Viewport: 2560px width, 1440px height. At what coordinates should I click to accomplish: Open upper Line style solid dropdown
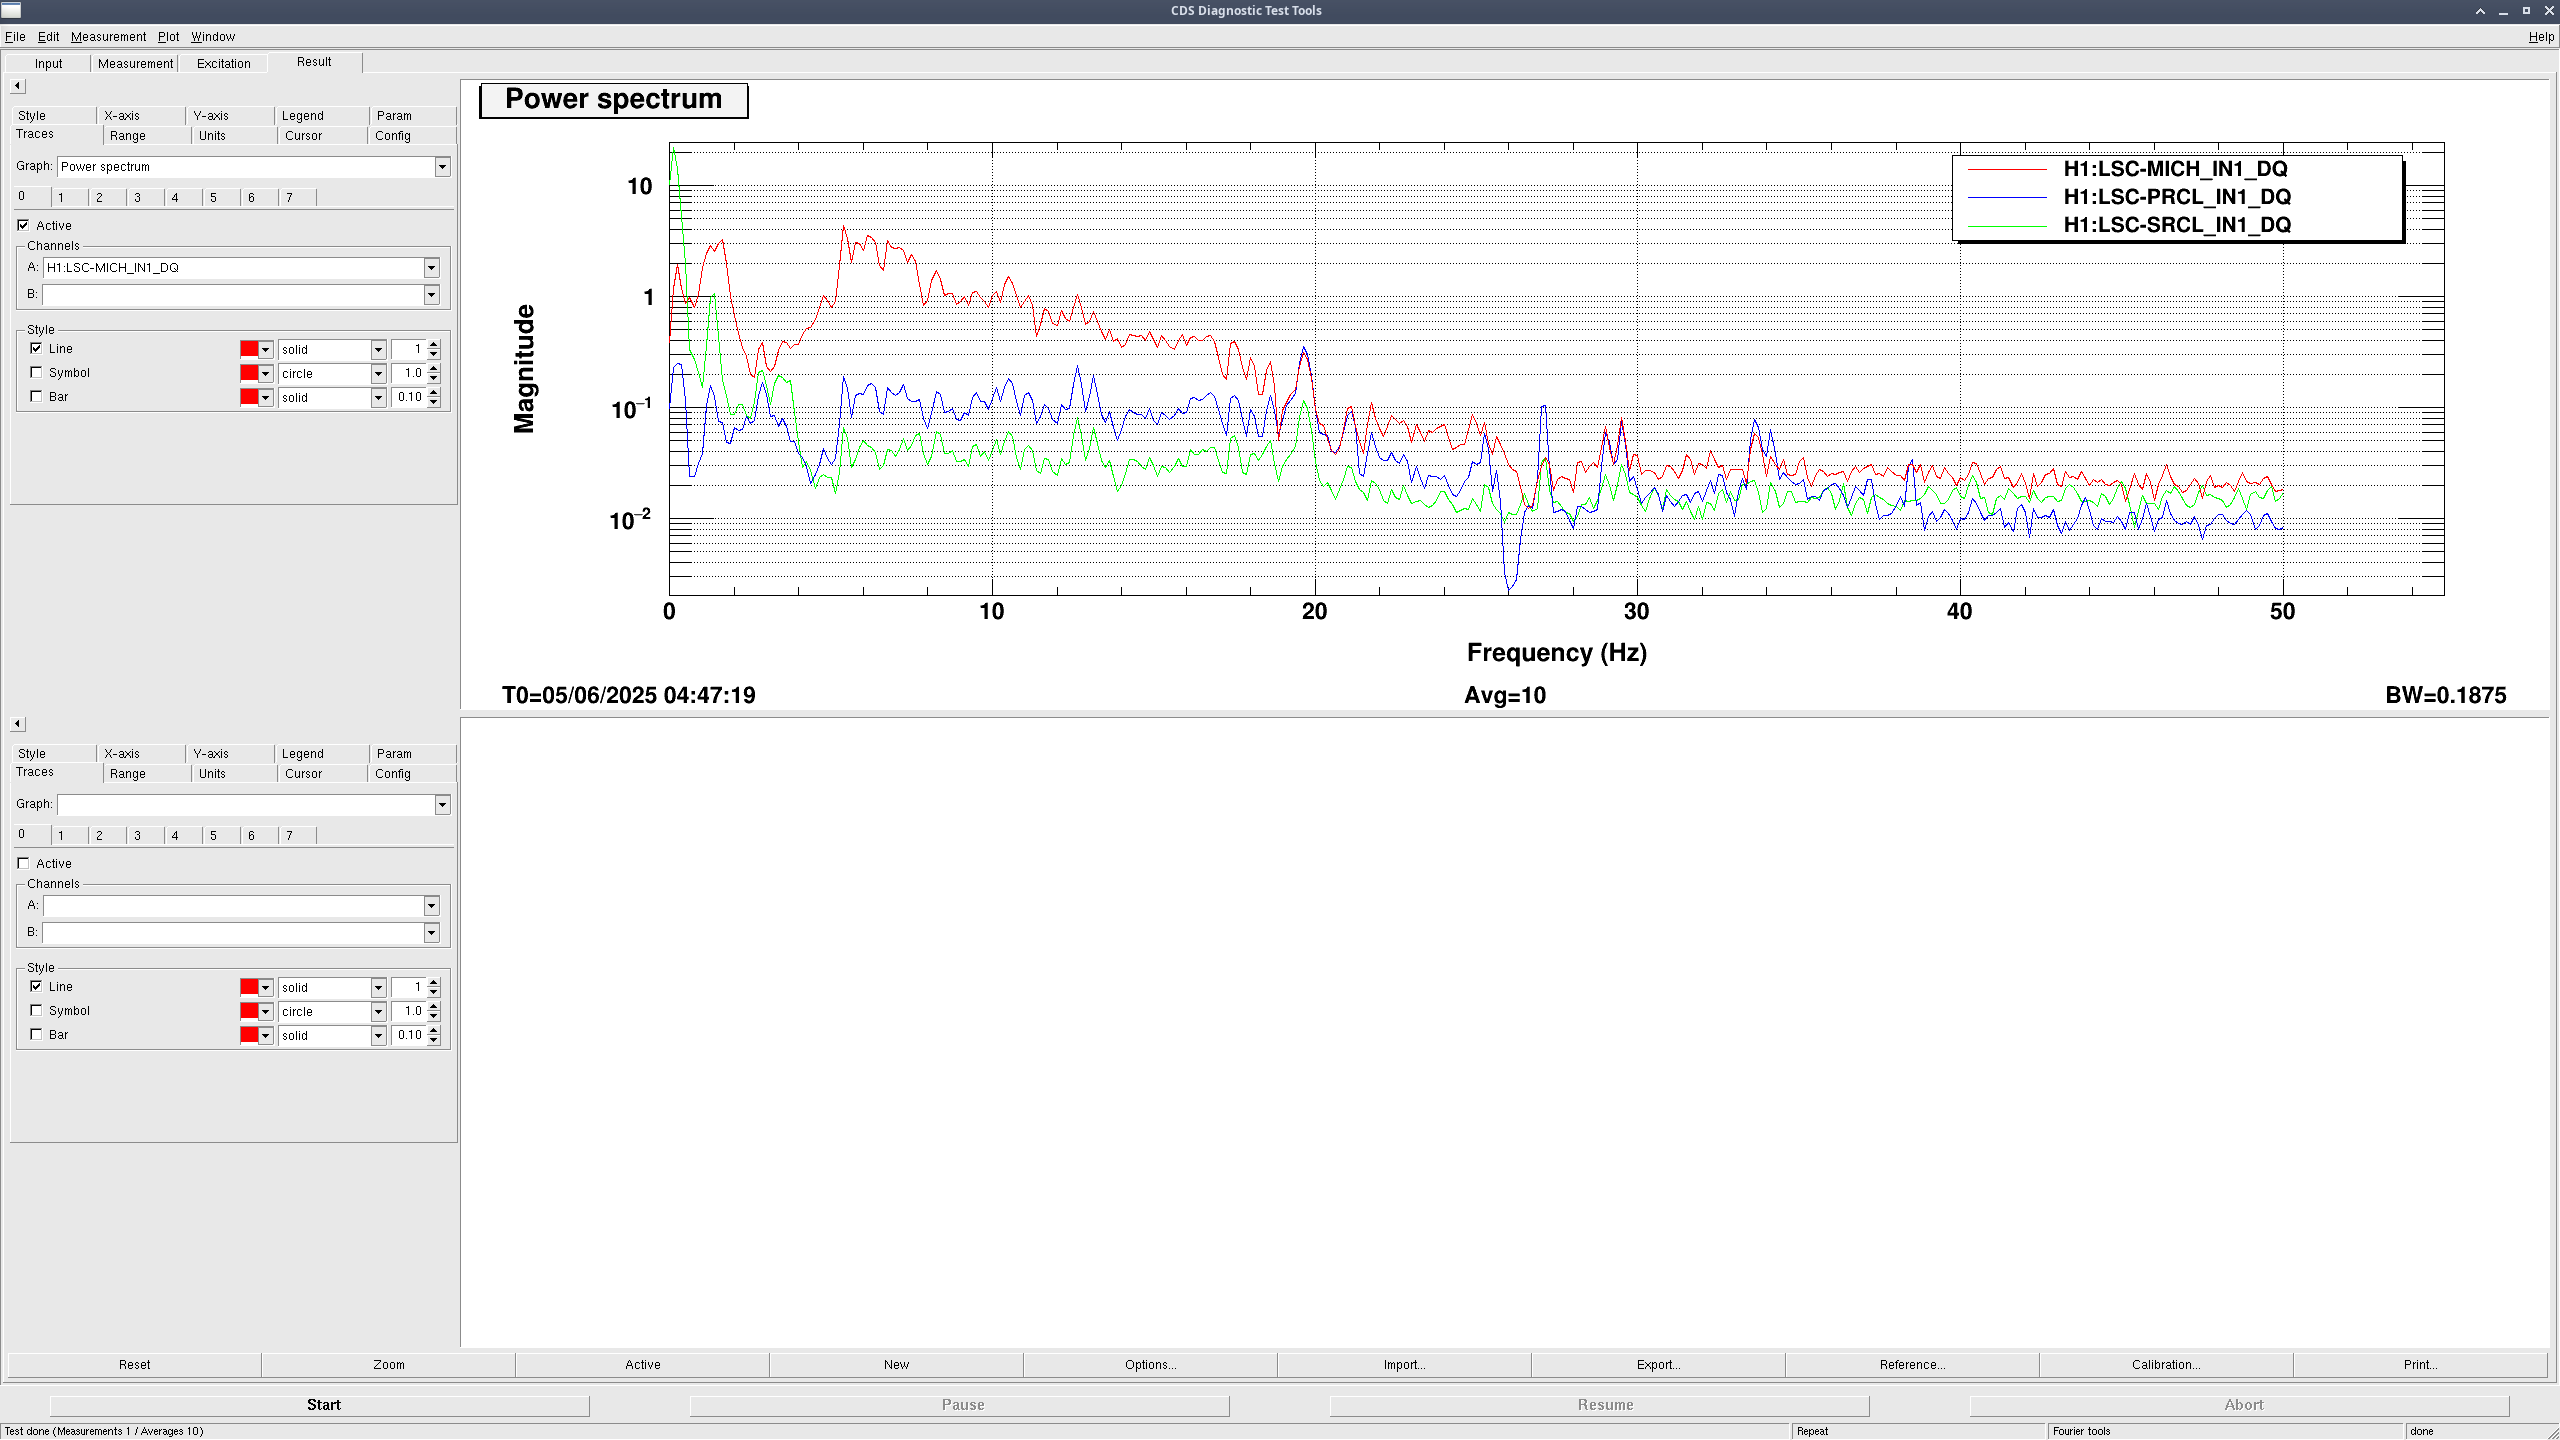point(378,350)
